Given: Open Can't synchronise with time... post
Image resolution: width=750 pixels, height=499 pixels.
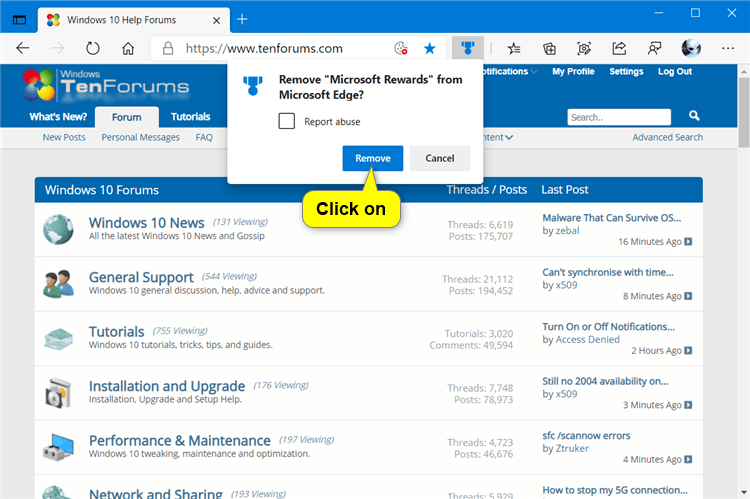Looking at the screenshot, I should point(607,273).
